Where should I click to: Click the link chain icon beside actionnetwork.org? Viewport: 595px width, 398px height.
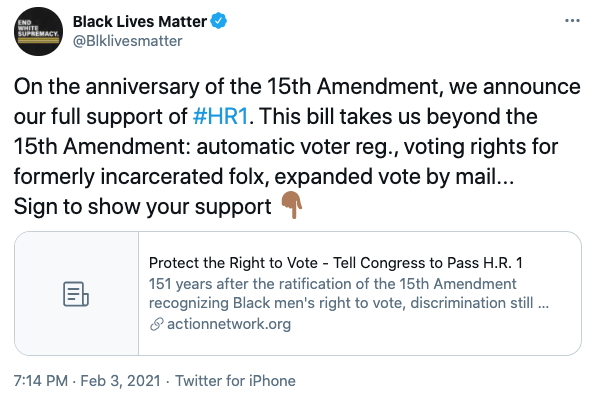(x=156, y=324)
